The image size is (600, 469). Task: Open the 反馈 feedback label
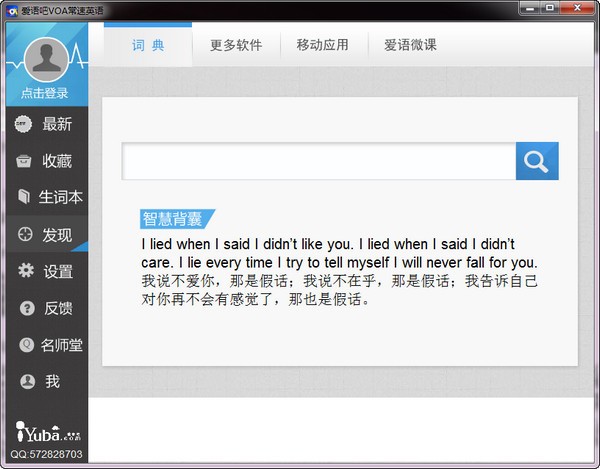pos(58,308)
